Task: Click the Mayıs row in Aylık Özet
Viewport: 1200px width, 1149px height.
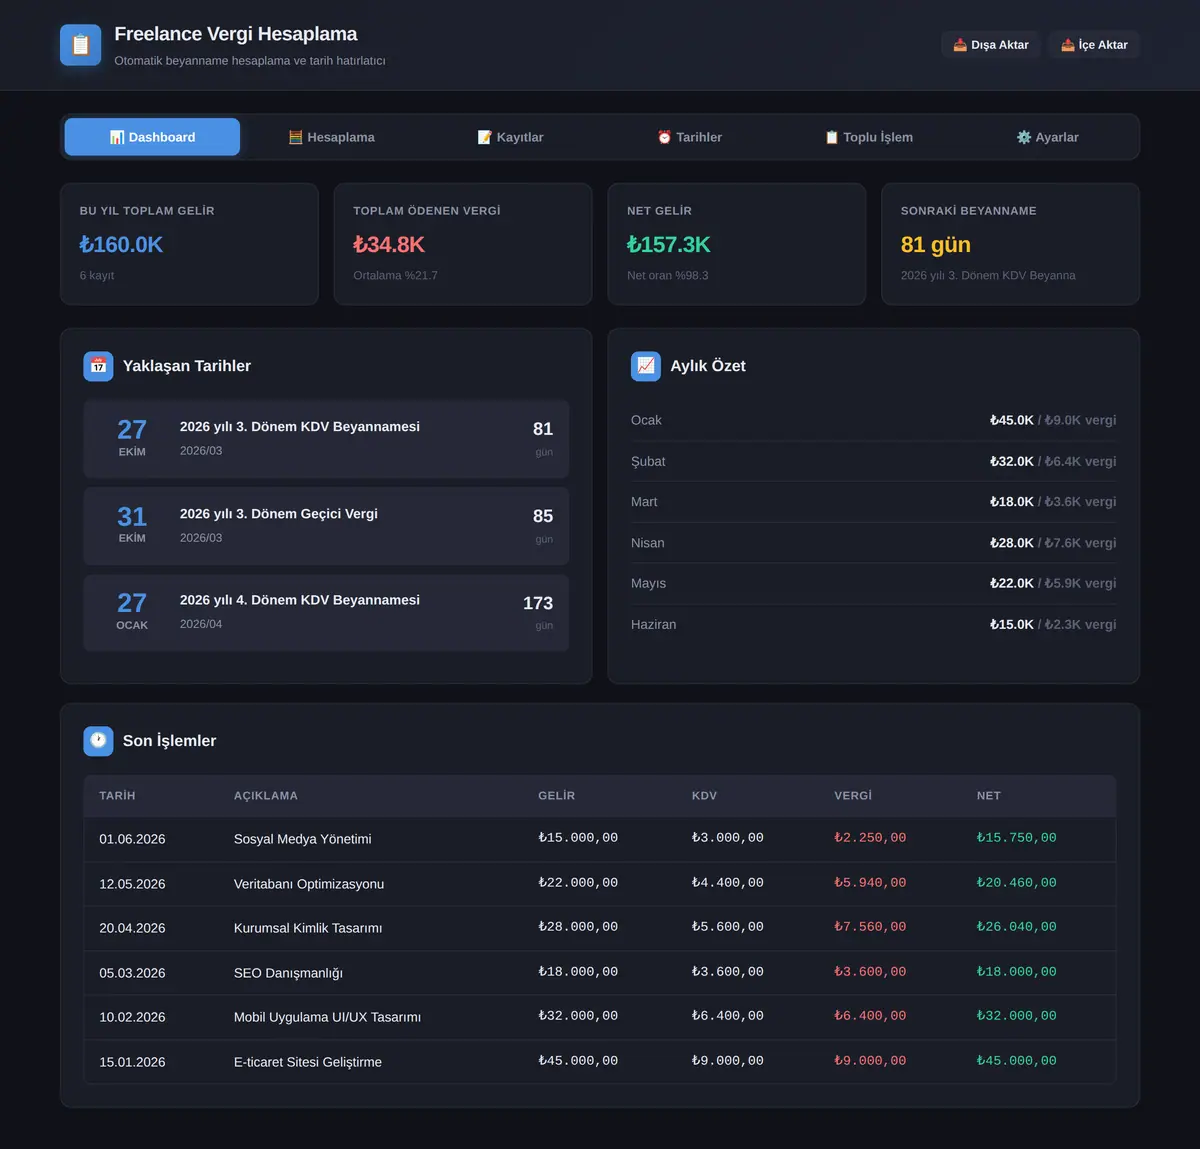Action: [x=873, y=583]
